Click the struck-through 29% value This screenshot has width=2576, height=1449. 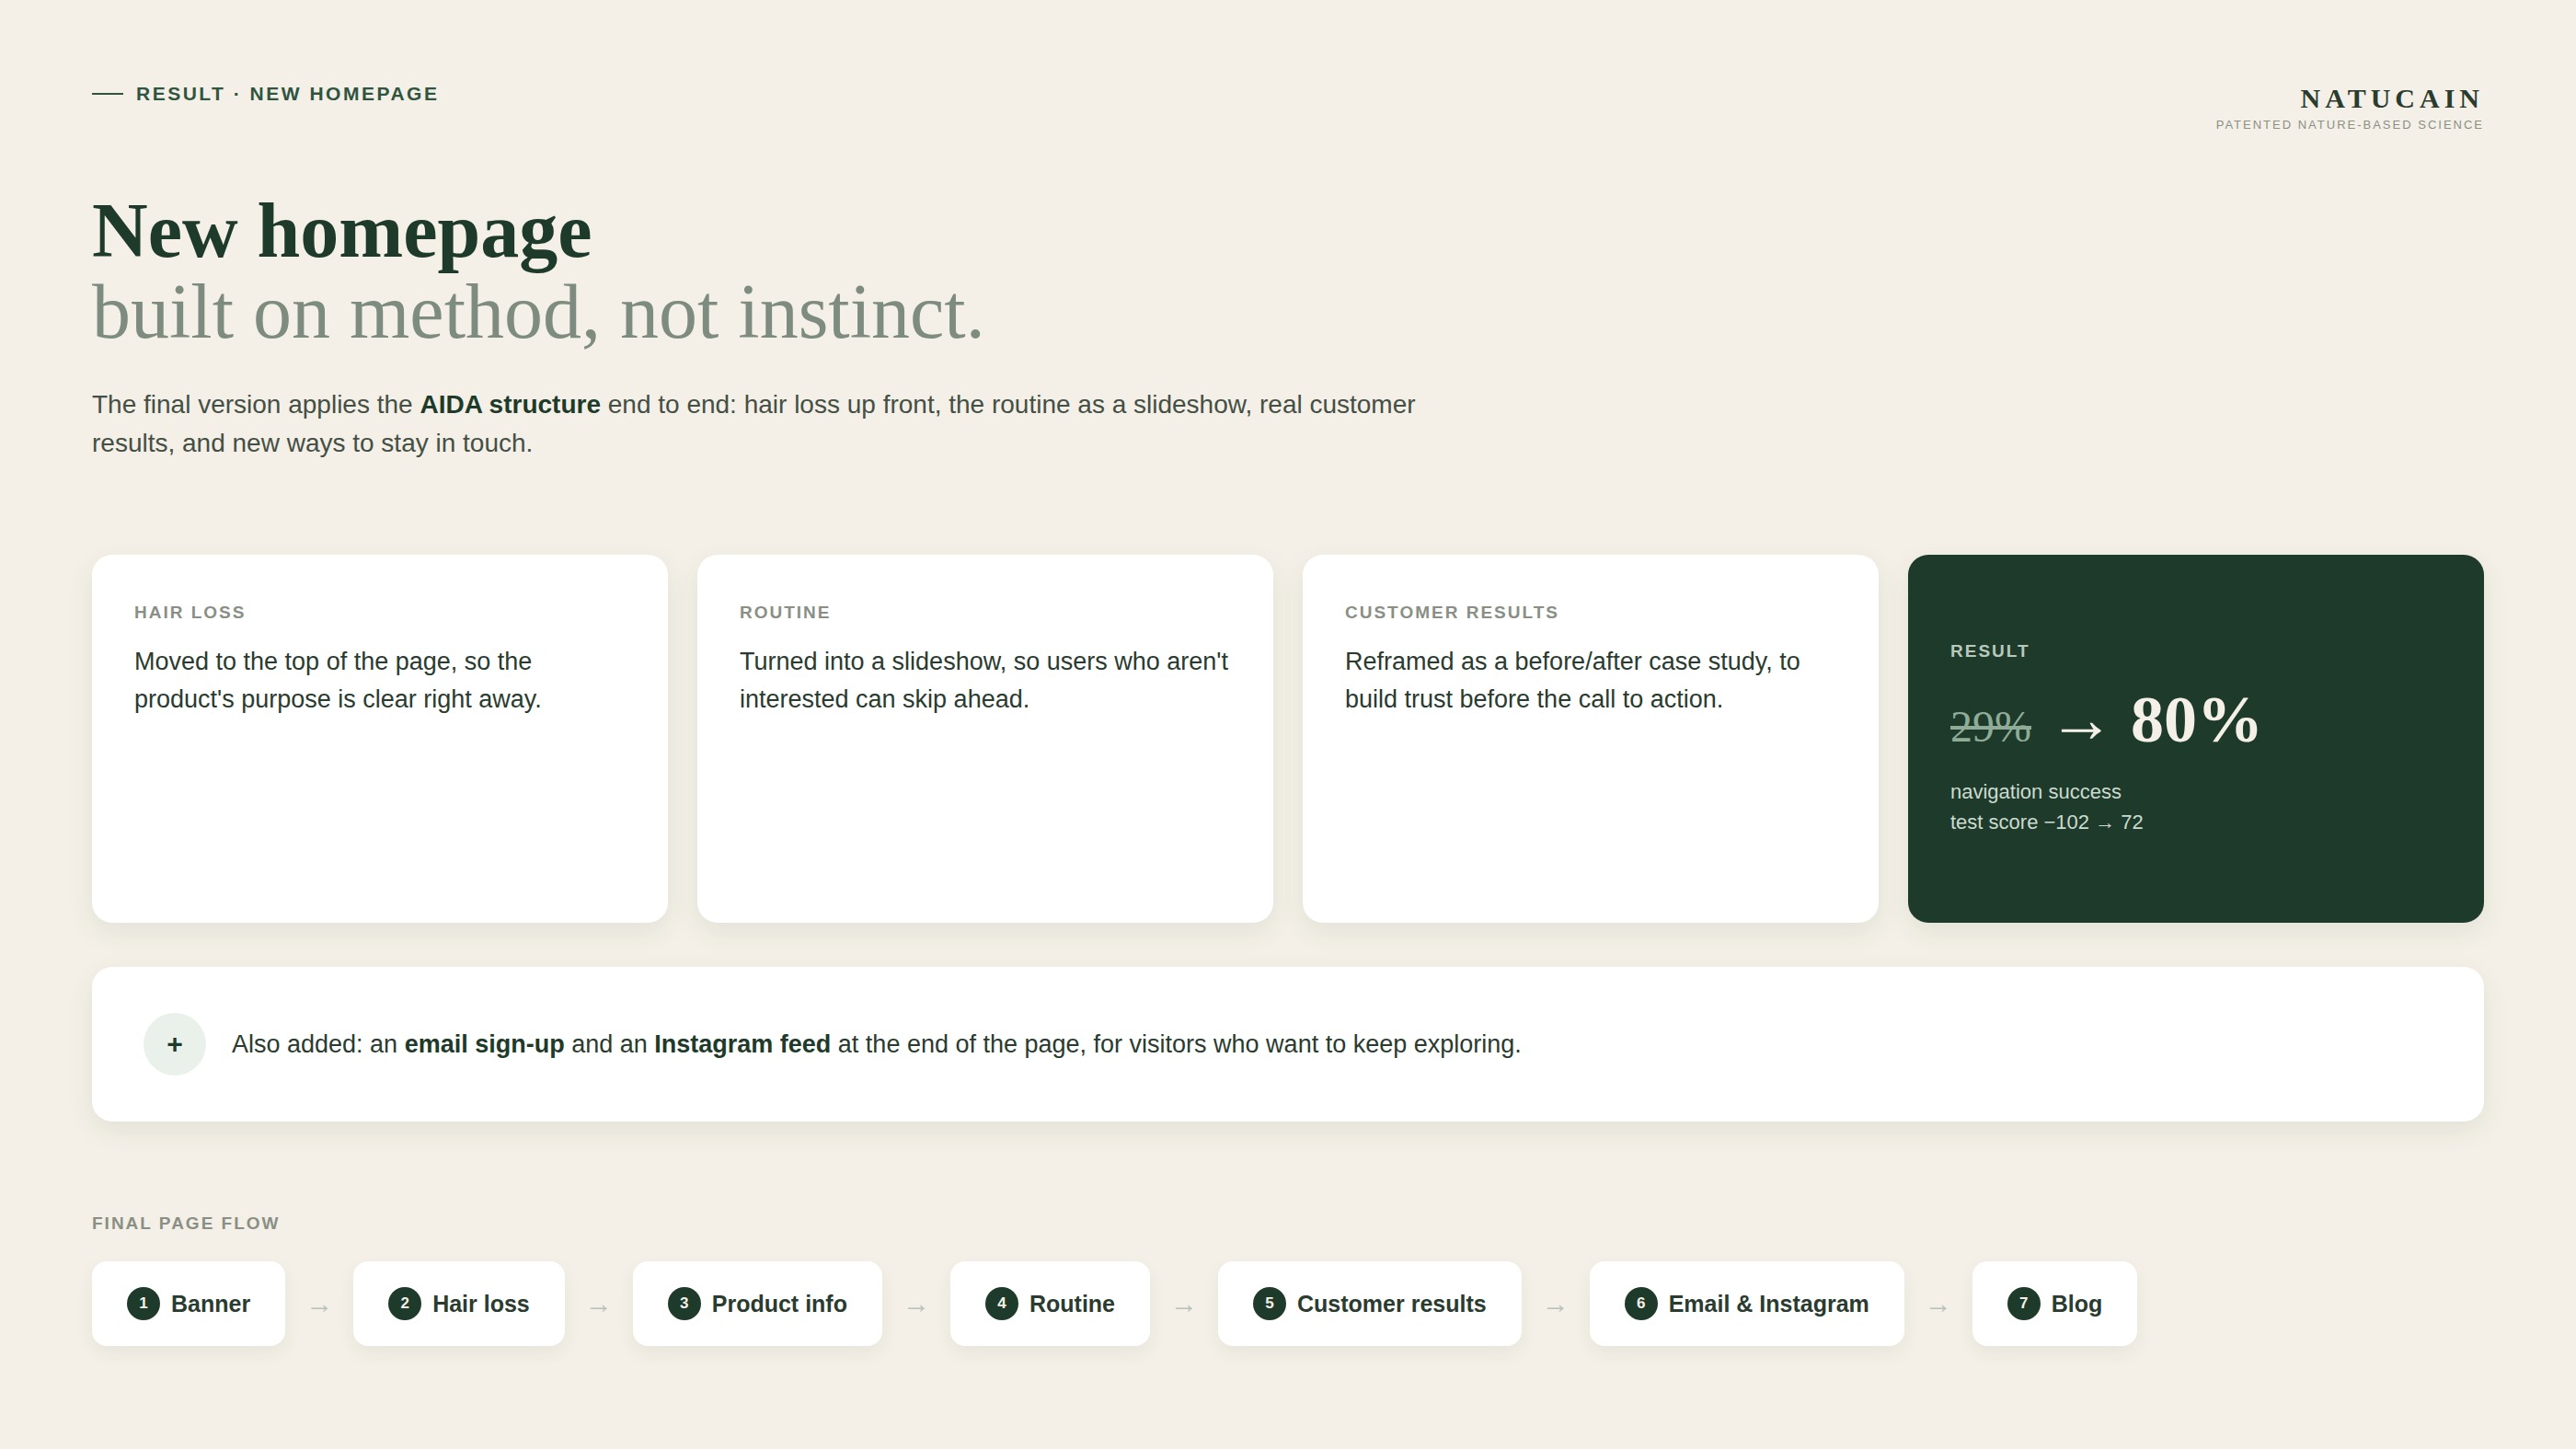pyautogui.click(x=1990, y=727)
